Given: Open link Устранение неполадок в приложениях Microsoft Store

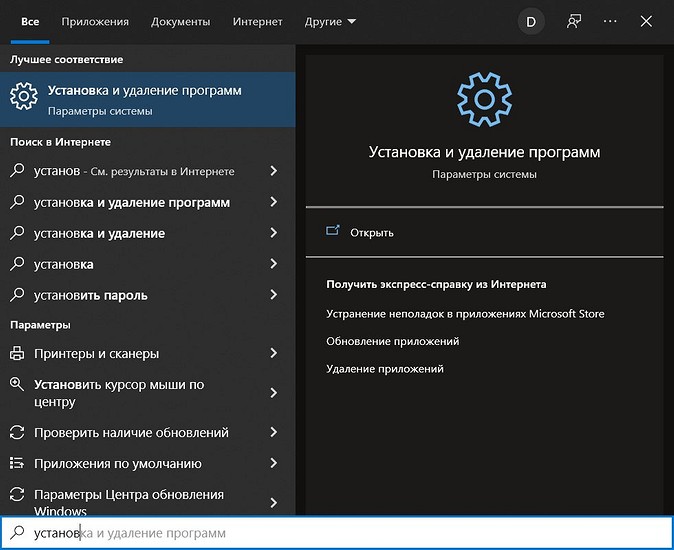Looking at the screenshot, I should coord(465,314).
